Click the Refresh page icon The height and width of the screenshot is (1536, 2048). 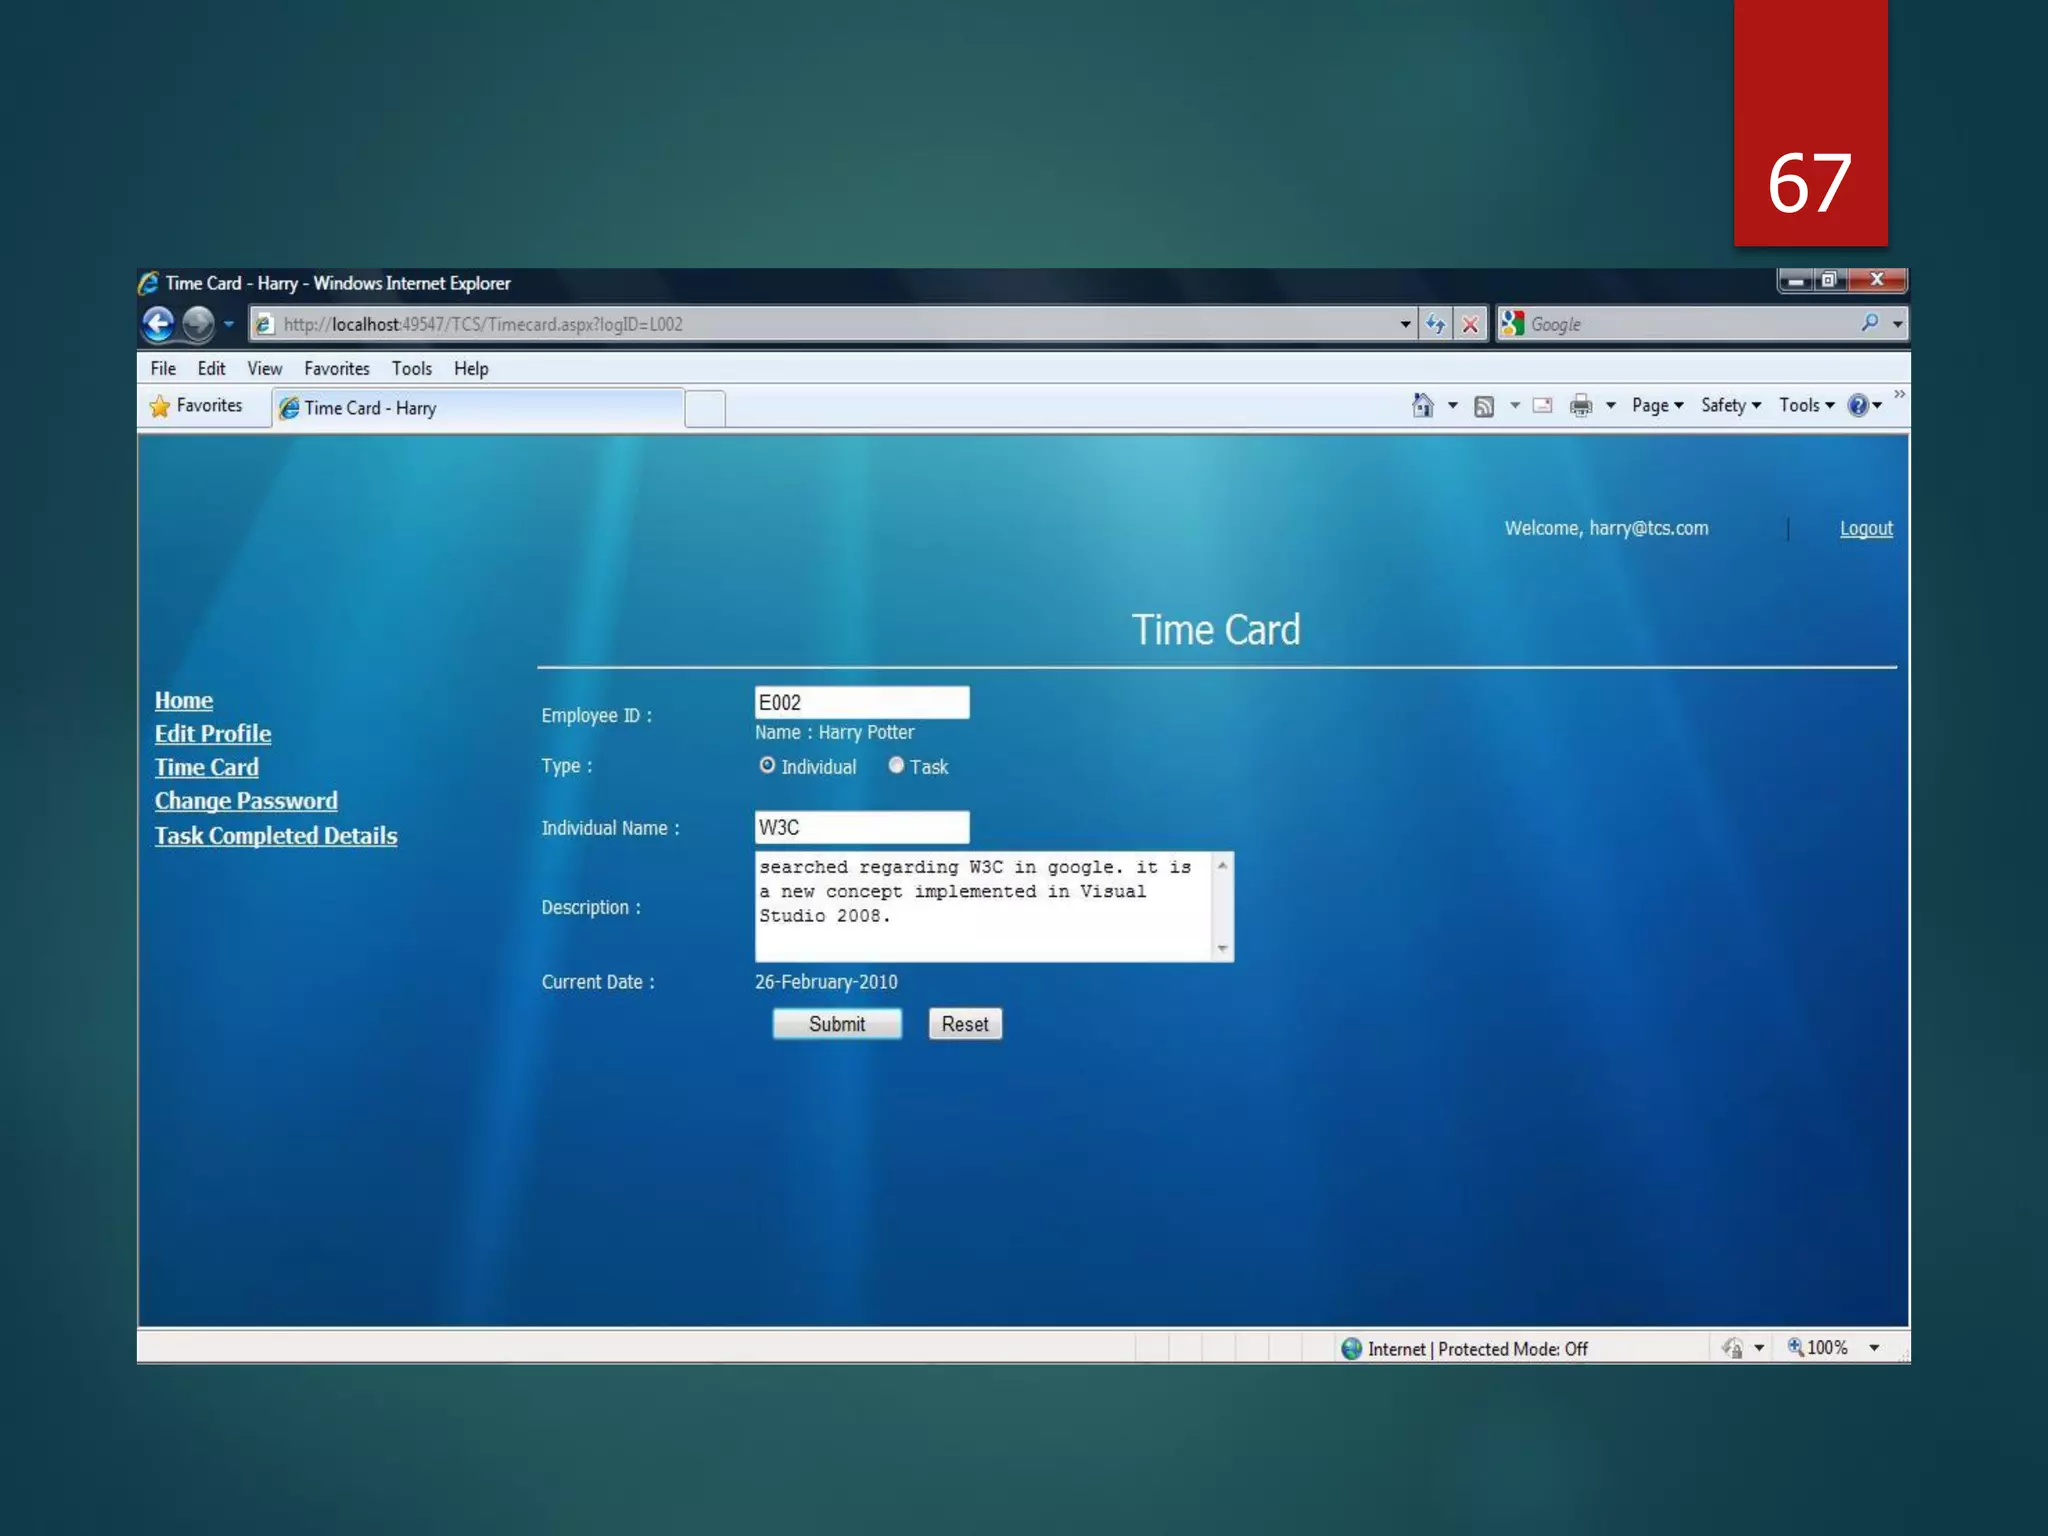click(x=1435, y=324)
